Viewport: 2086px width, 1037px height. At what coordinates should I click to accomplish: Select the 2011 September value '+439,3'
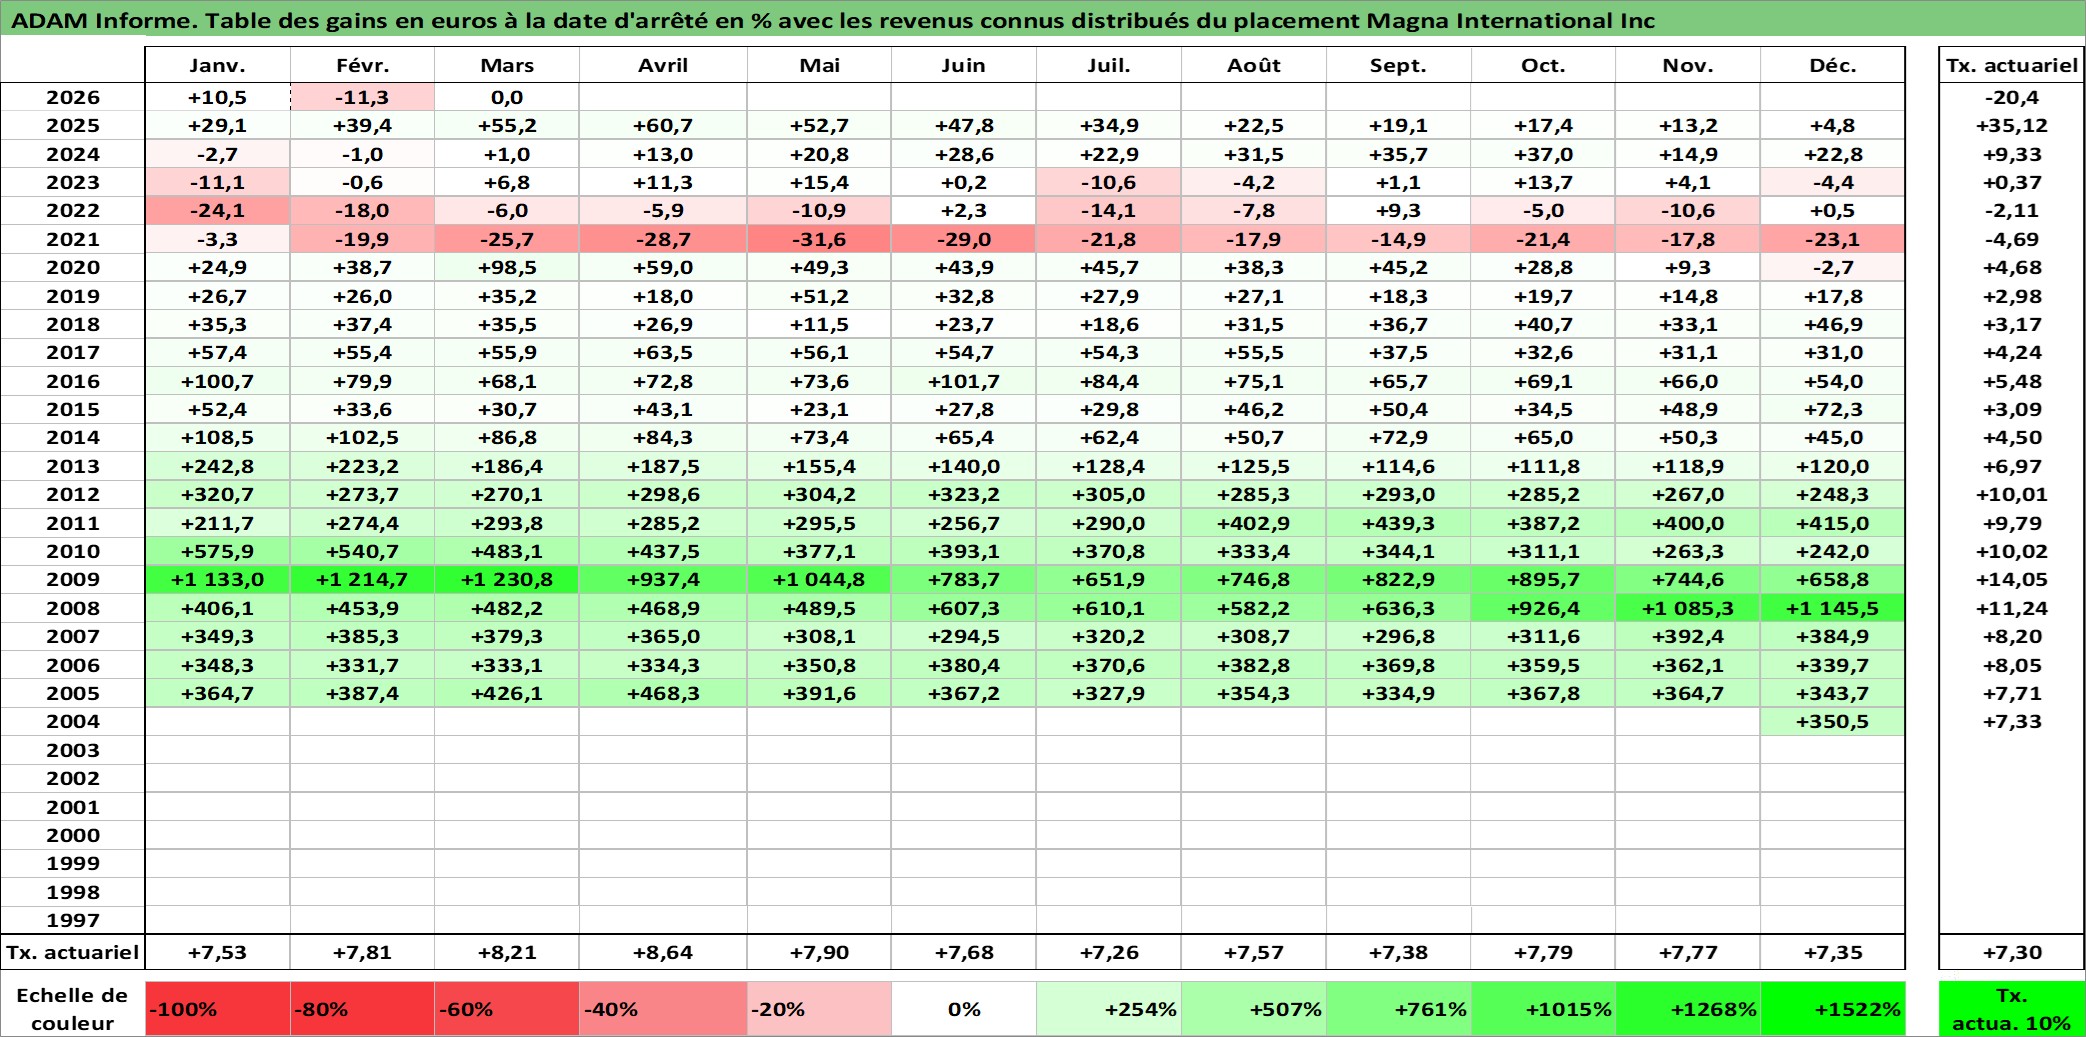[x=1398, y=523]
